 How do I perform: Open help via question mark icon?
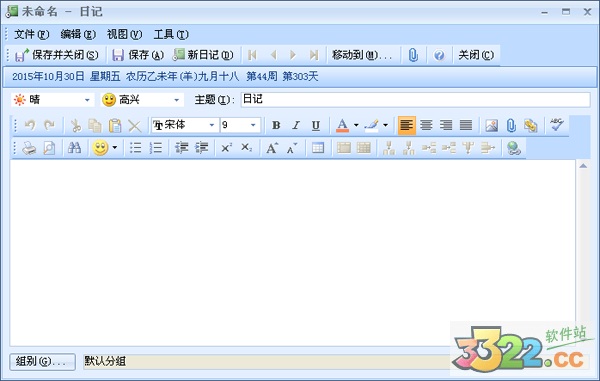point(439,55)
